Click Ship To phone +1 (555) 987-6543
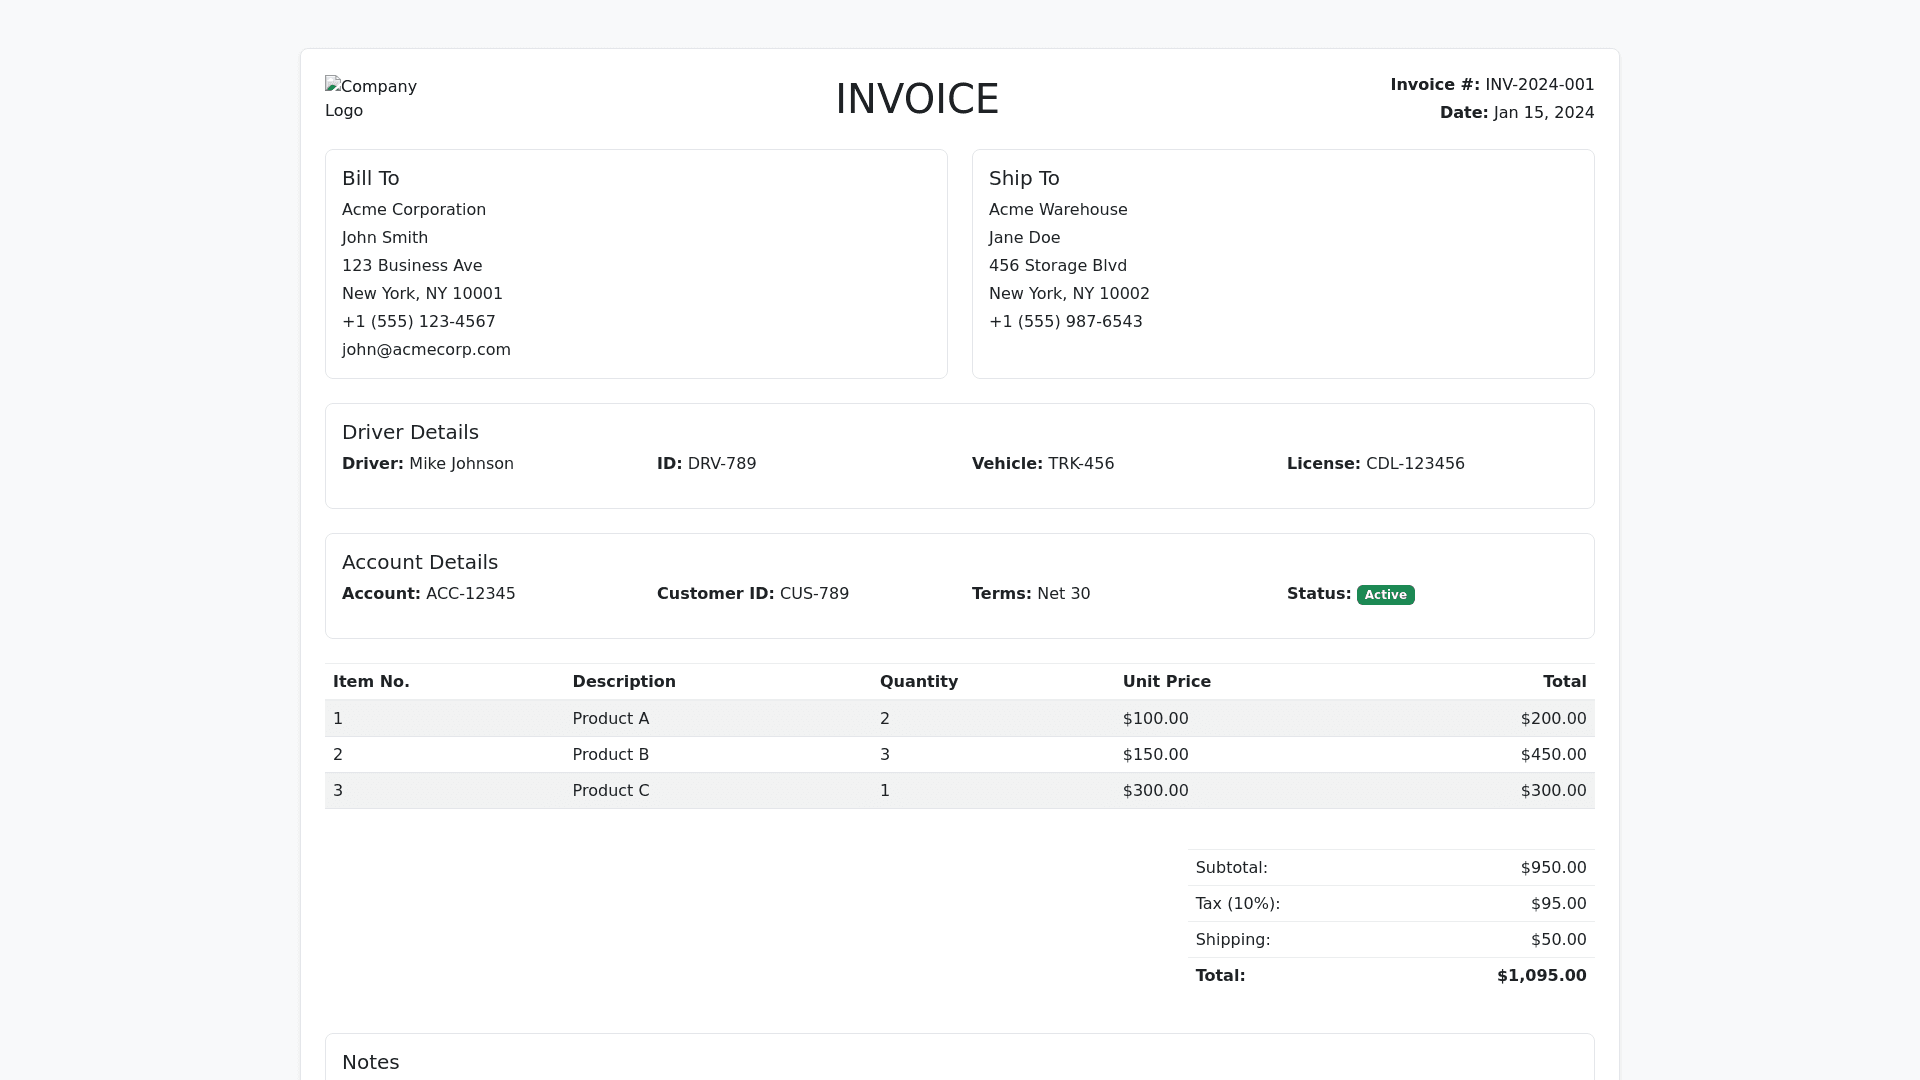The height and width of the screenshot is (1080, 1920). 1065,322
